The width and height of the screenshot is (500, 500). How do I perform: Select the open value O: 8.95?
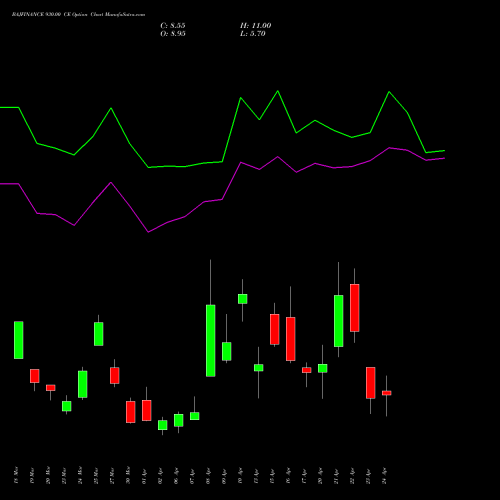pyautogui.click(x=173, y=34)
